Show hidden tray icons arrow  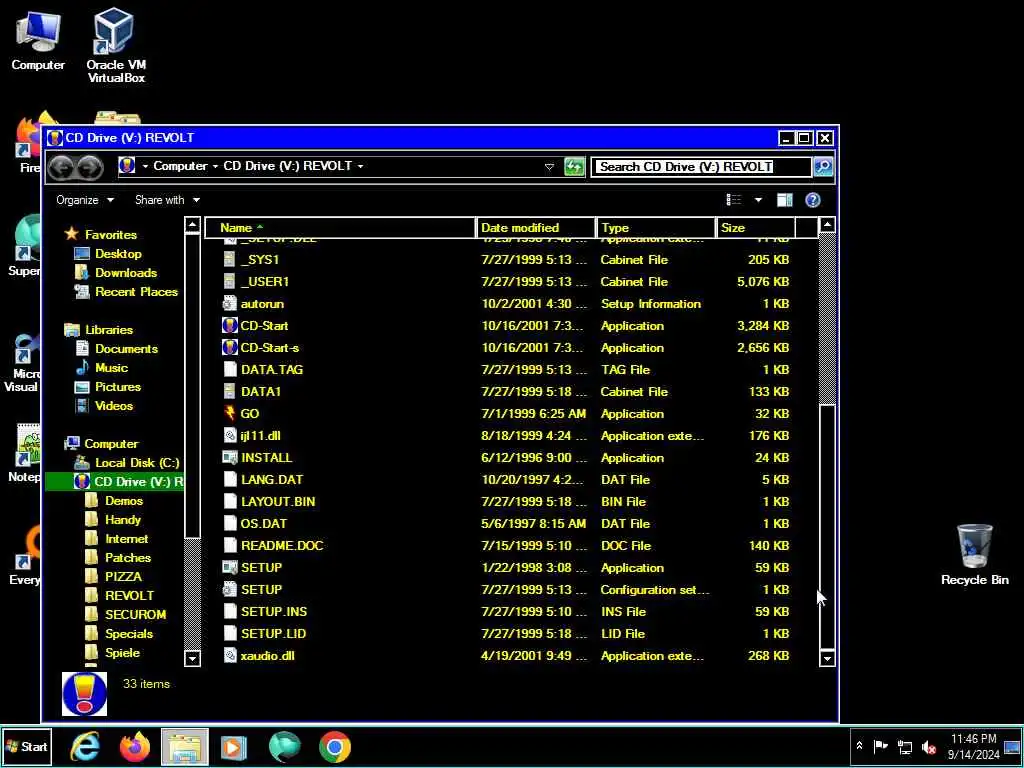coord(859,746)
